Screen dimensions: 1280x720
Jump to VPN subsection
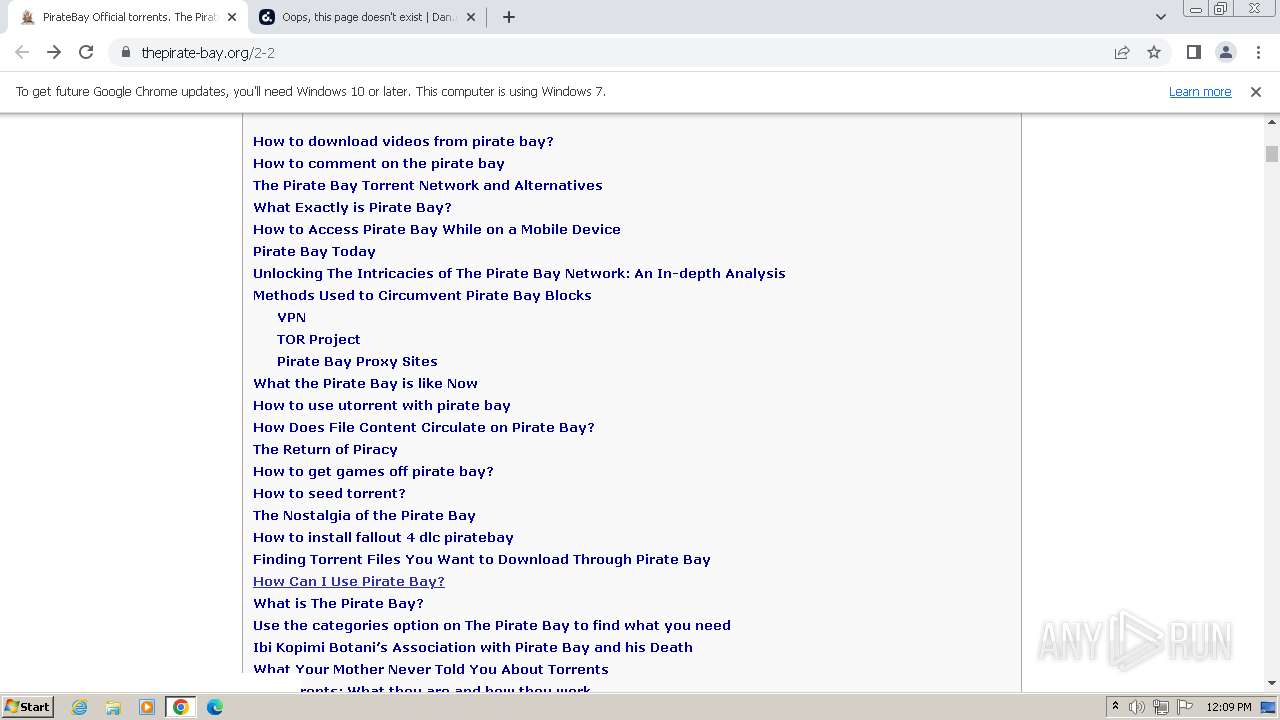(x=291, y=317)
